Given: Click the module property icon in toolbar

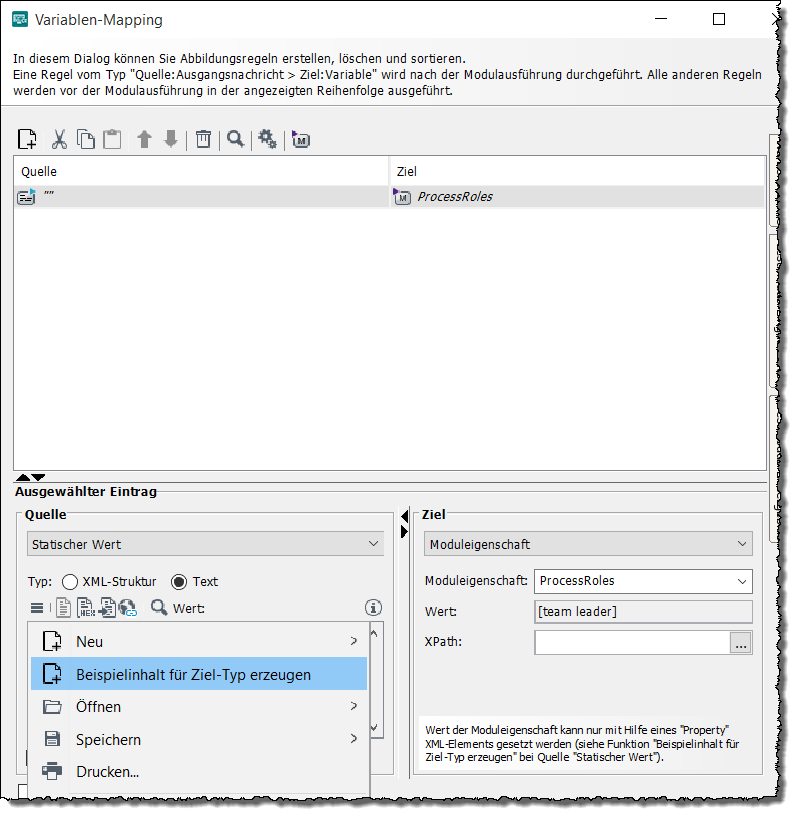Looking at the screenshot, I should tap(300, 140).
